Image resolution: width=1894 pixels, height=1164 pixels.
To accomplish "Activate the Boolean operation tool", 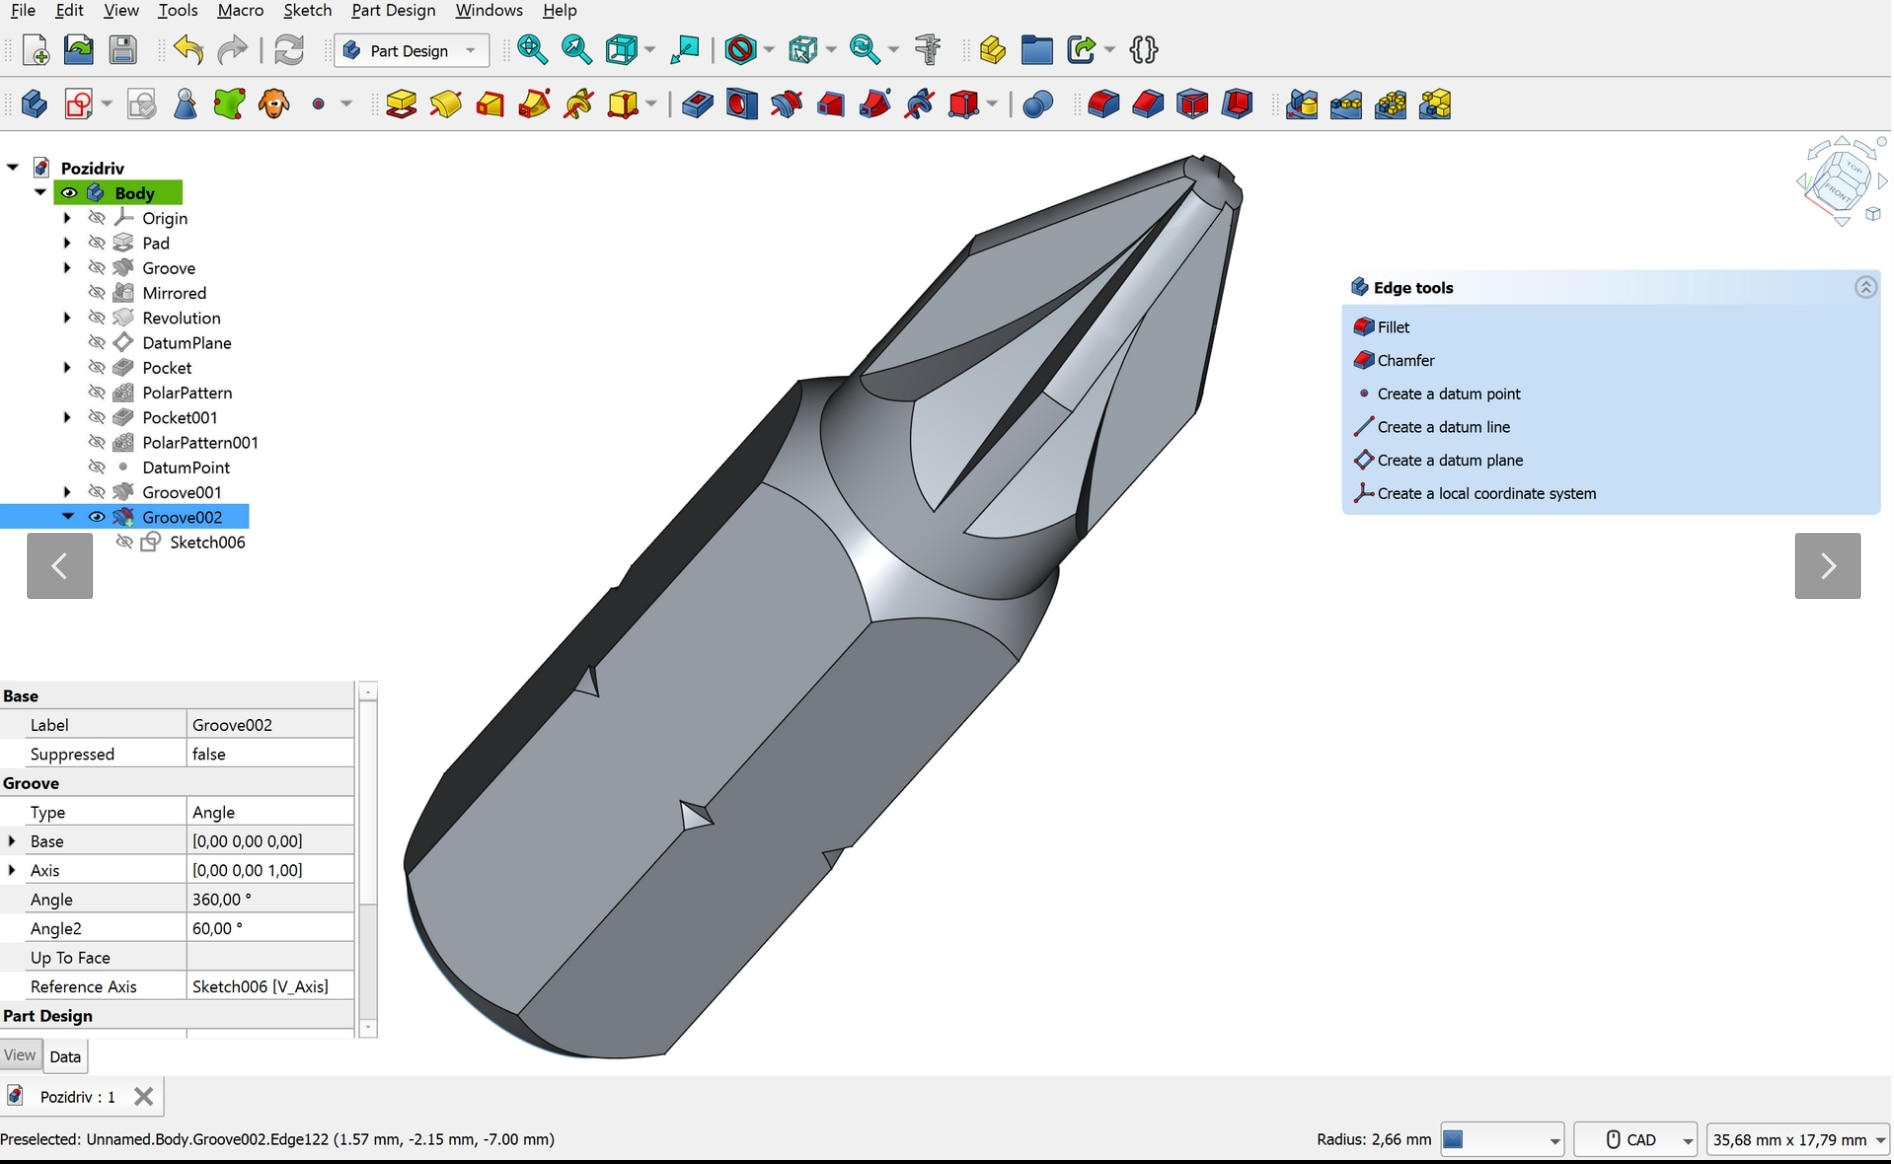I will [x=1037, y=103].
